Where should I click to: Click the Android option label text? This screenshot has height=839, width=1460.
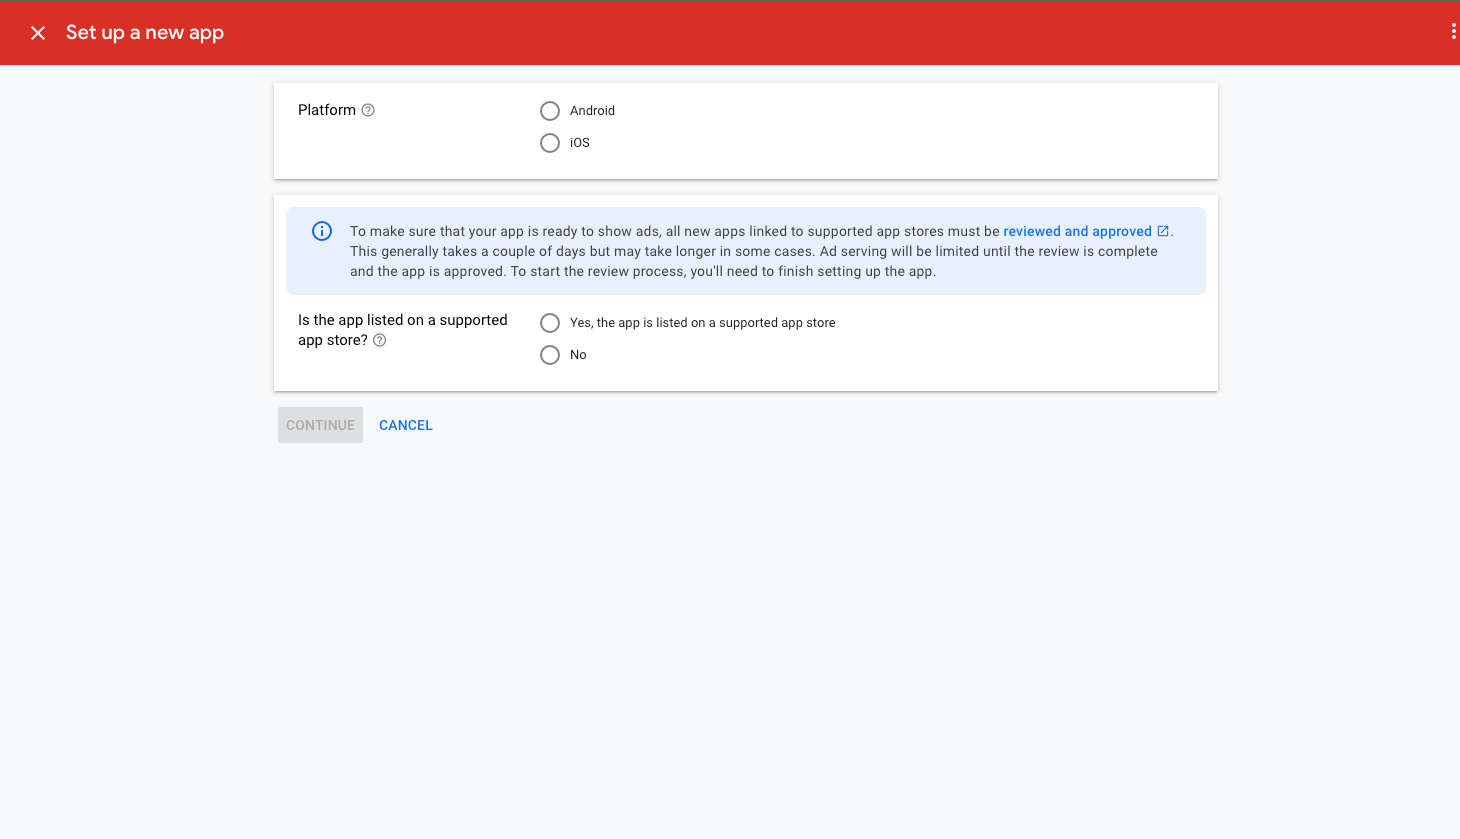(592, 111)
